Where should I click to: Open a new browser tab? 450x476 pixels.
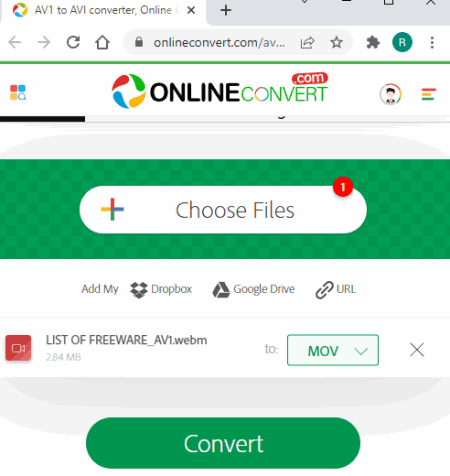226,10
